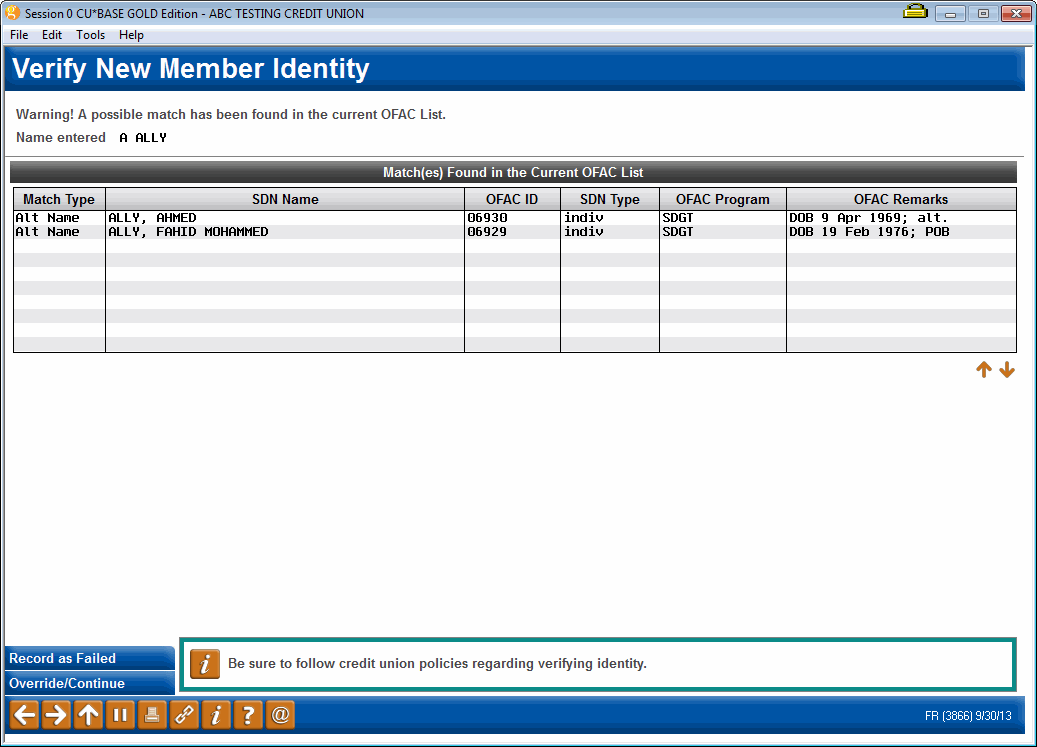Click the up arrow icon in the toolbar
This screenshot has width=1037, height=747.
click(87, 714)
